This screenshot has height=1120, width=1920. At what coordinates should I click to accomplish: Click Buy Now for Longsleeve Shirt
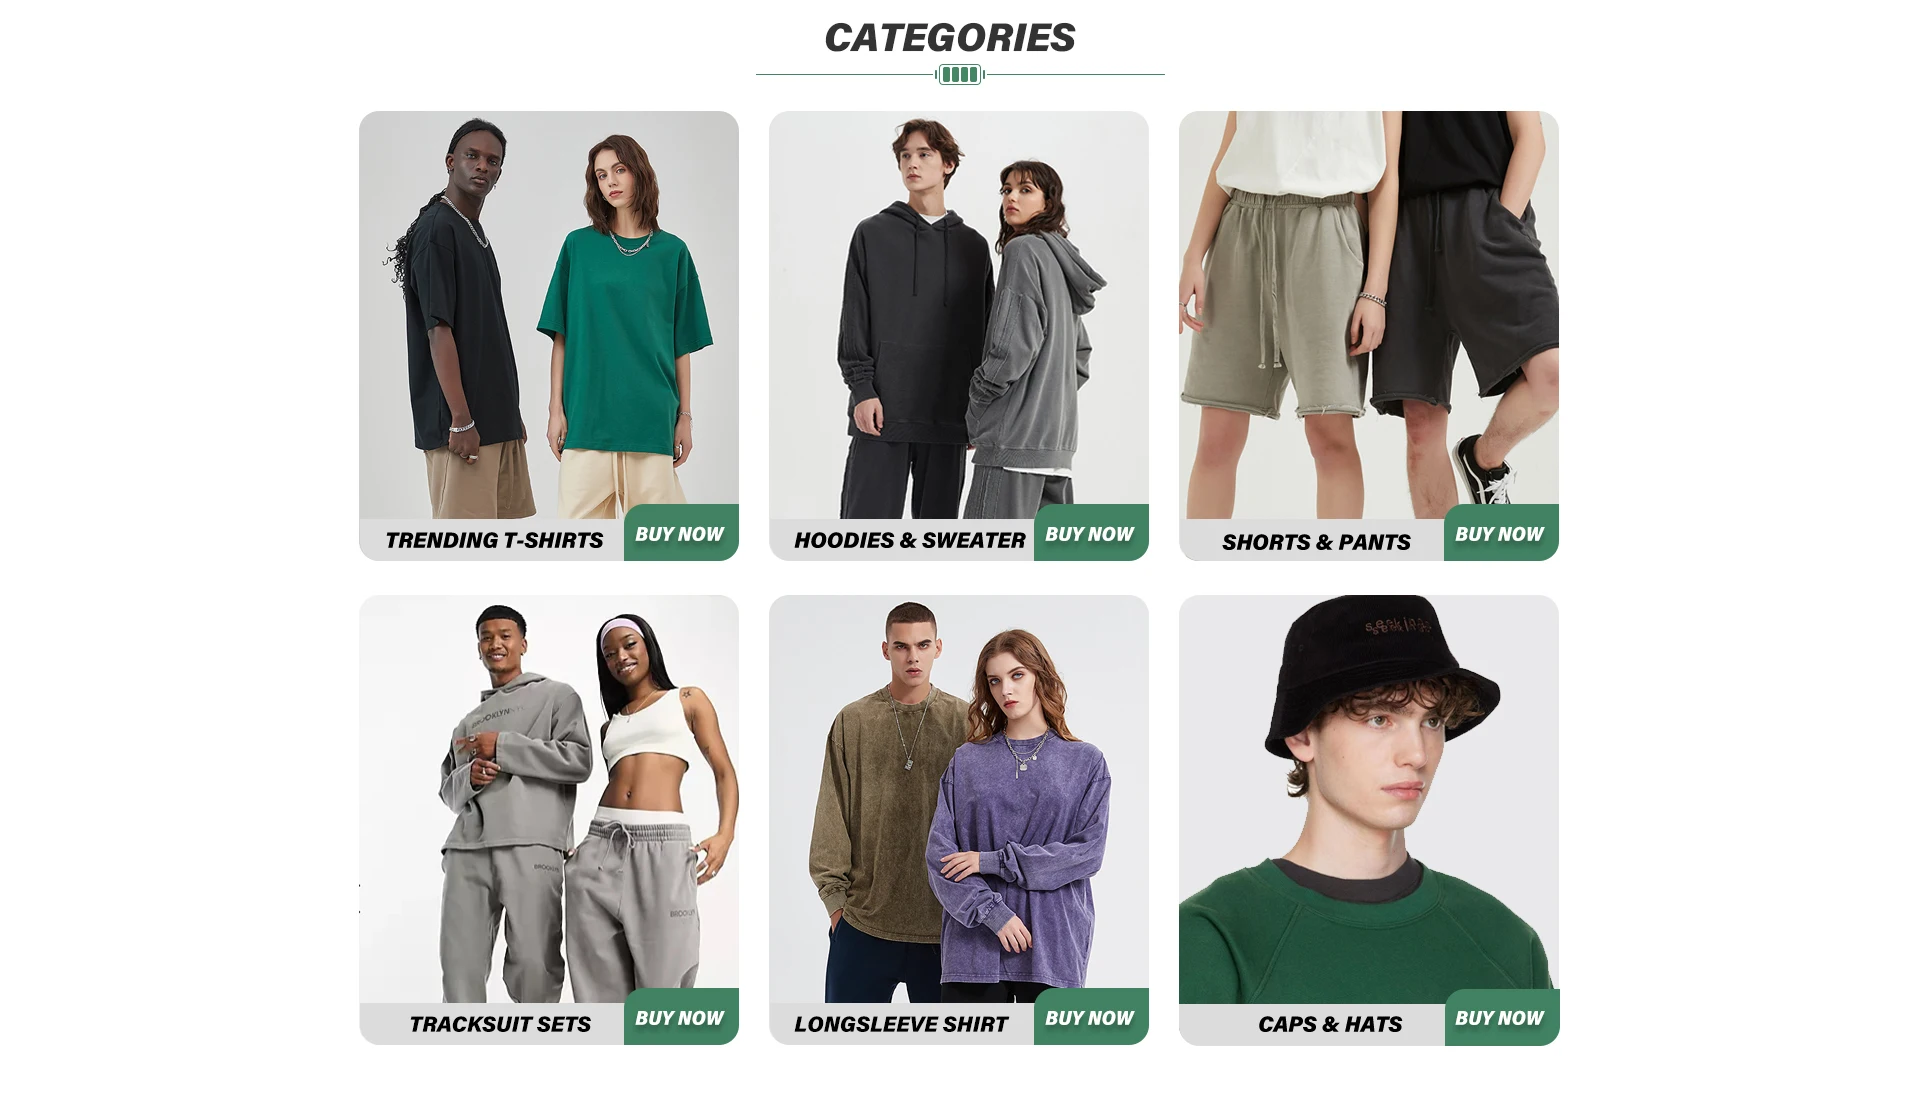pos(1091,1017)
